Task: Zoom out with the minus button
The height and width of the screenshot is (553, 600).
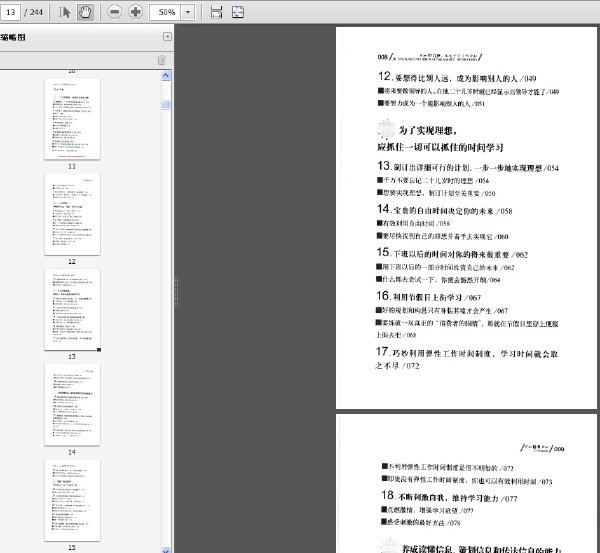Action: [x=114, y=12]
